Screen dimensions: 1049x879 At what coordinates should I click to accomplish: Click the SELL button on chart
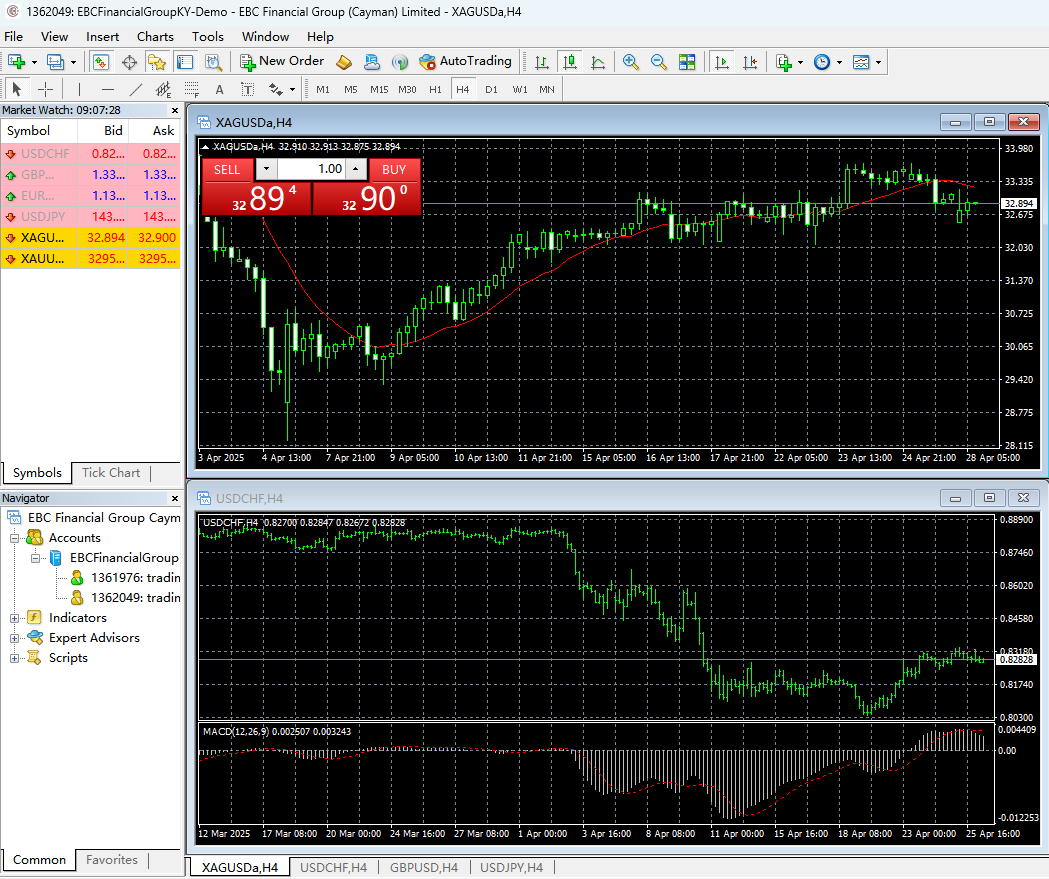(227, 170)
